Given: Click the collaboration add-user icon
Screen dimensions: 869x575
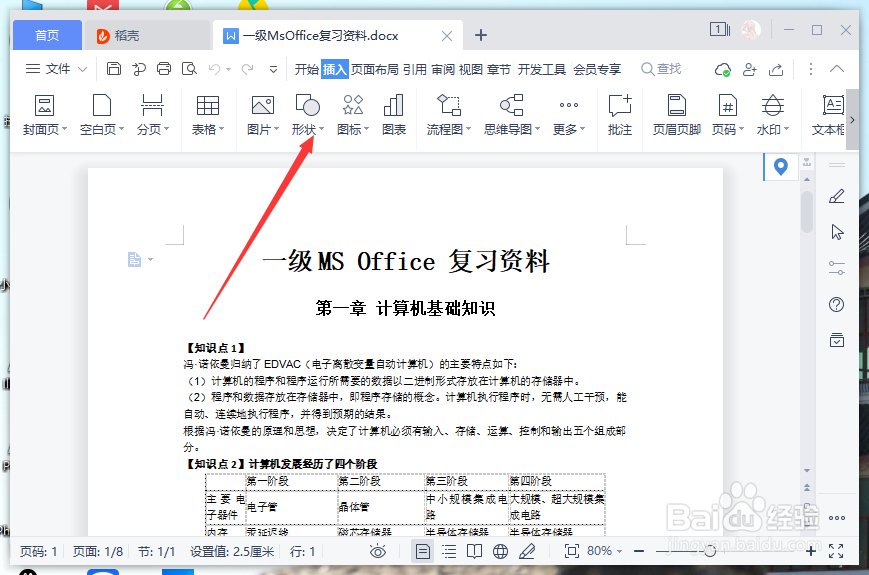Looking at the screenshot, I should [749, 69].
